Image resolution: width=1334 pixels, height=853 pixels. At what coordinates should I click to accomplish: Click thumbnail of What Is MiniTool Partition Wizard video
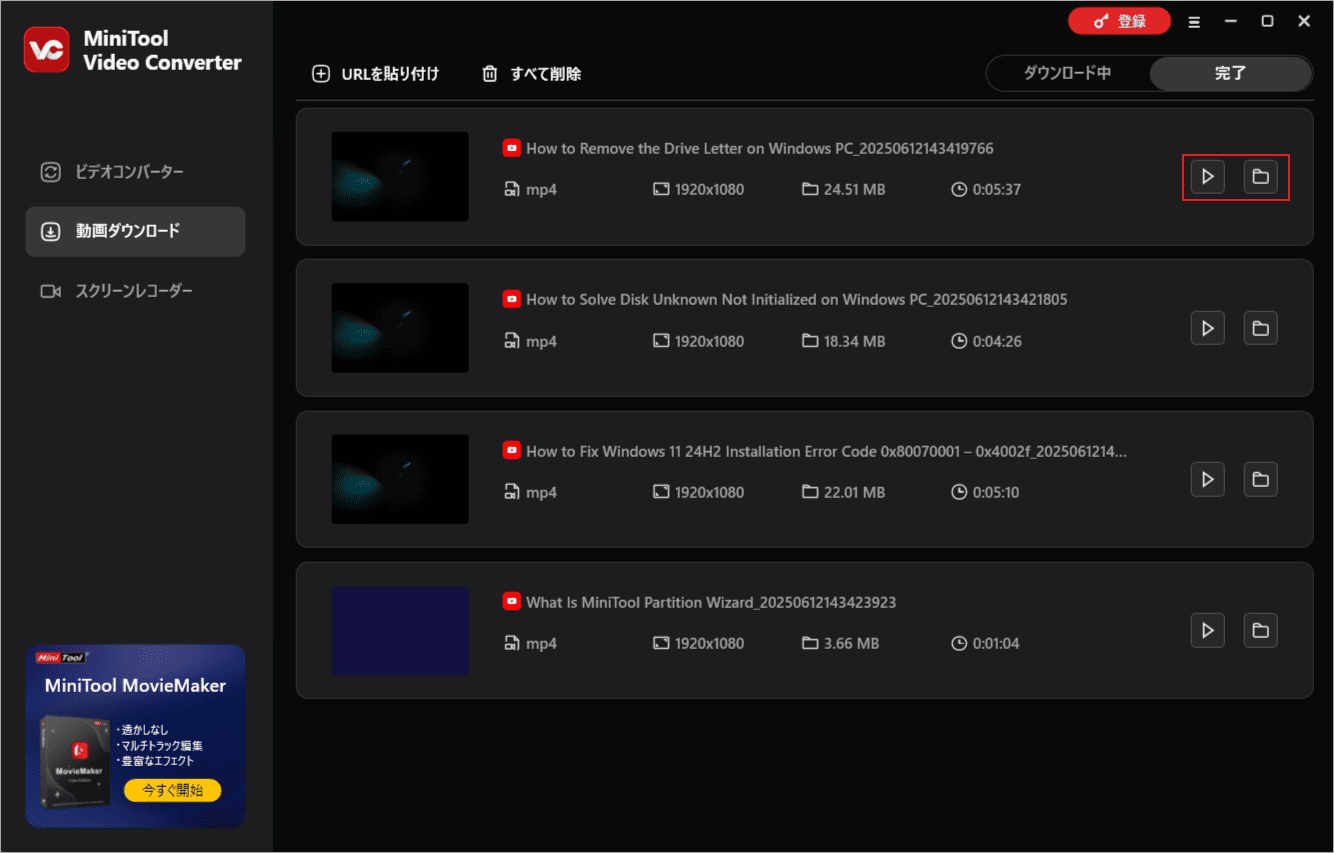400,630
